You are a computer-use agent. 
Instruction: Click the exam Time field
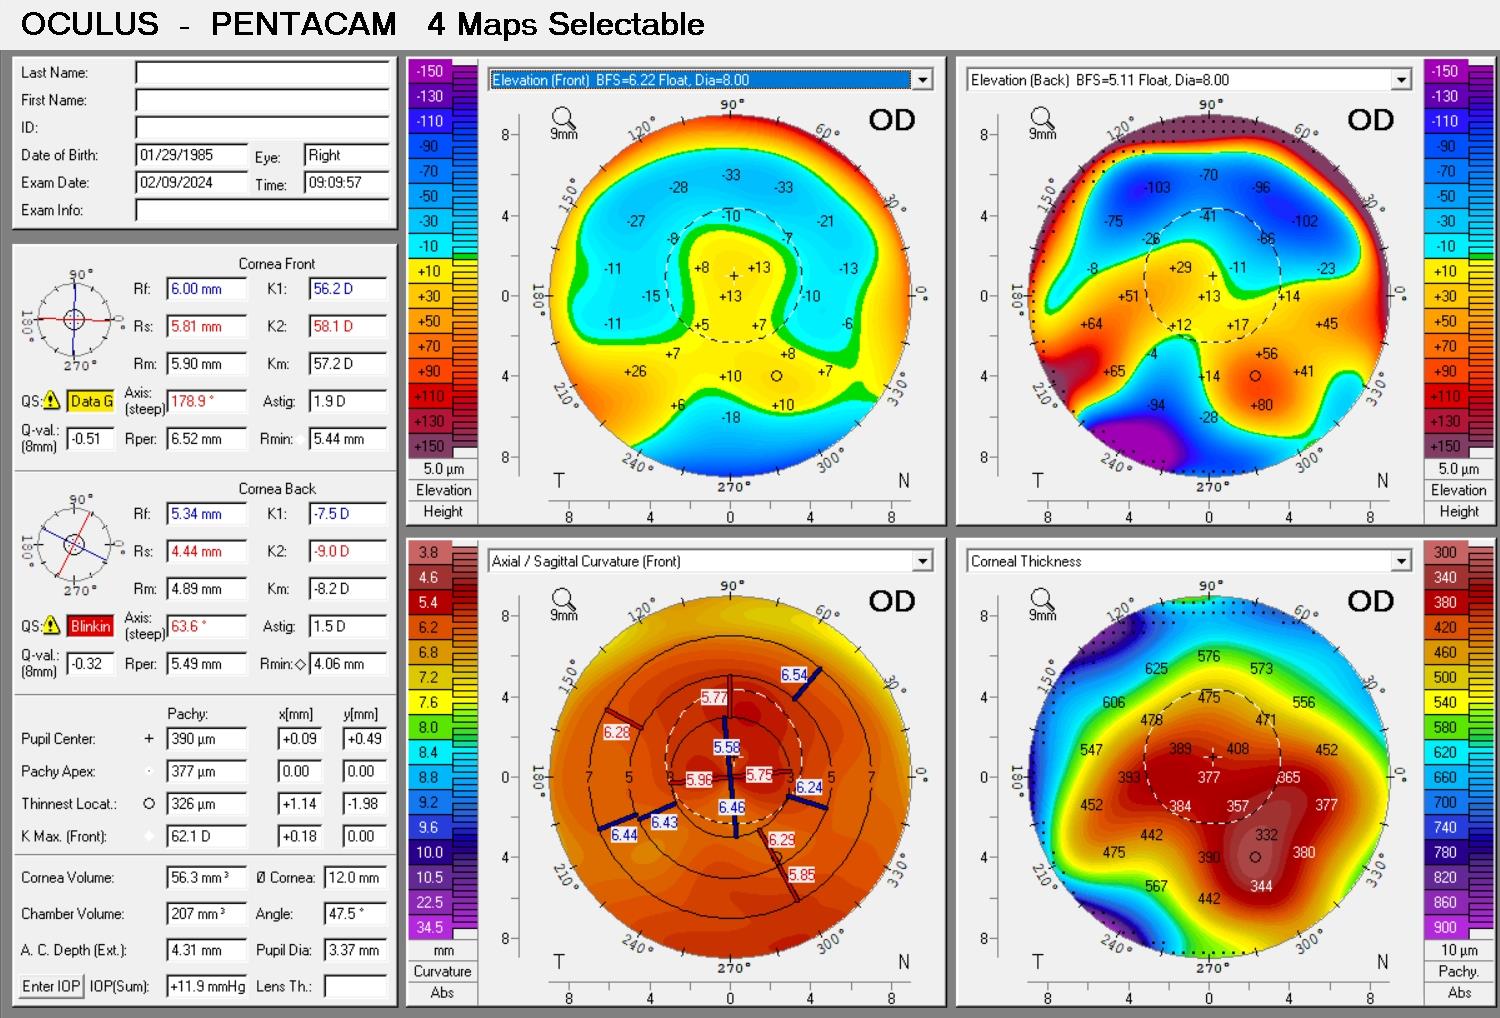pyautogui.click(x=346, y=183)
